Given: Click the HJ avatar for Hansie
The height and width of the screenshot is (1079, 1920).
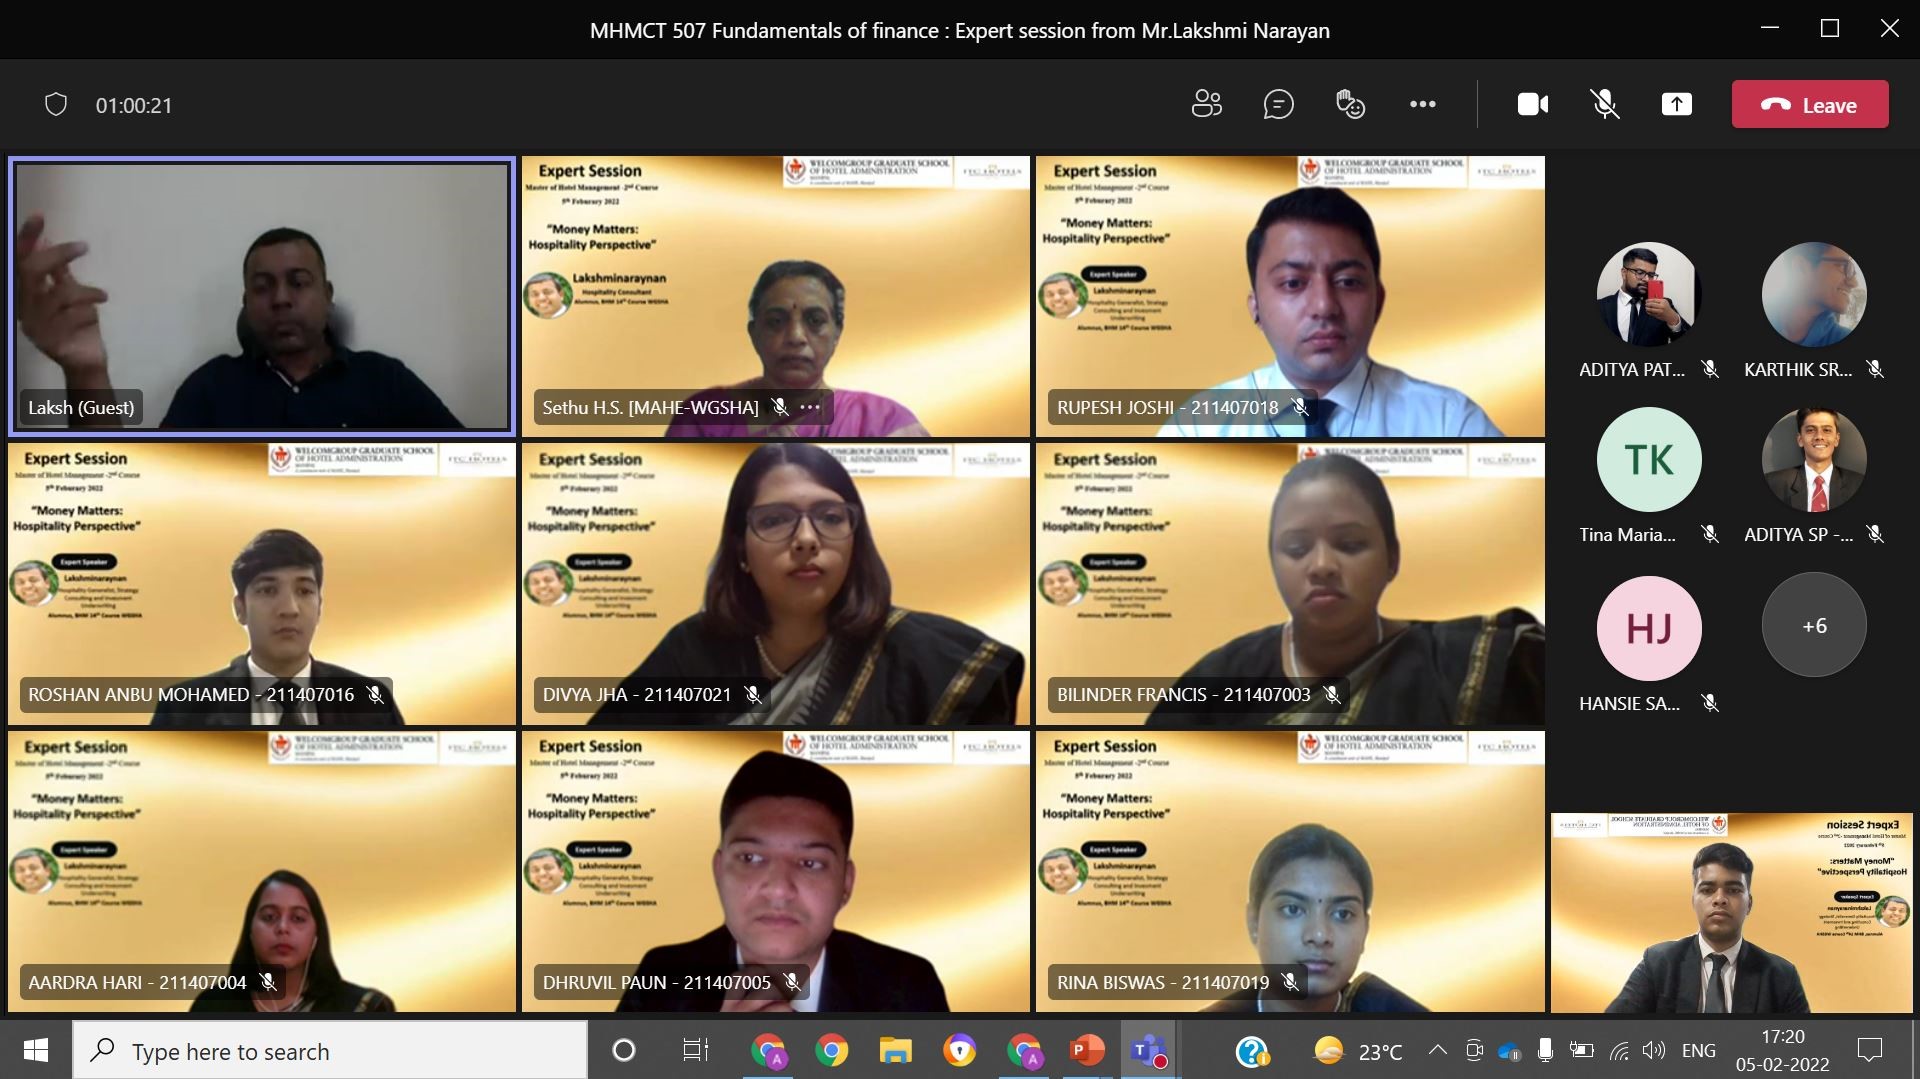Looking at the screenshot, I should click(x=1648, y=629).
